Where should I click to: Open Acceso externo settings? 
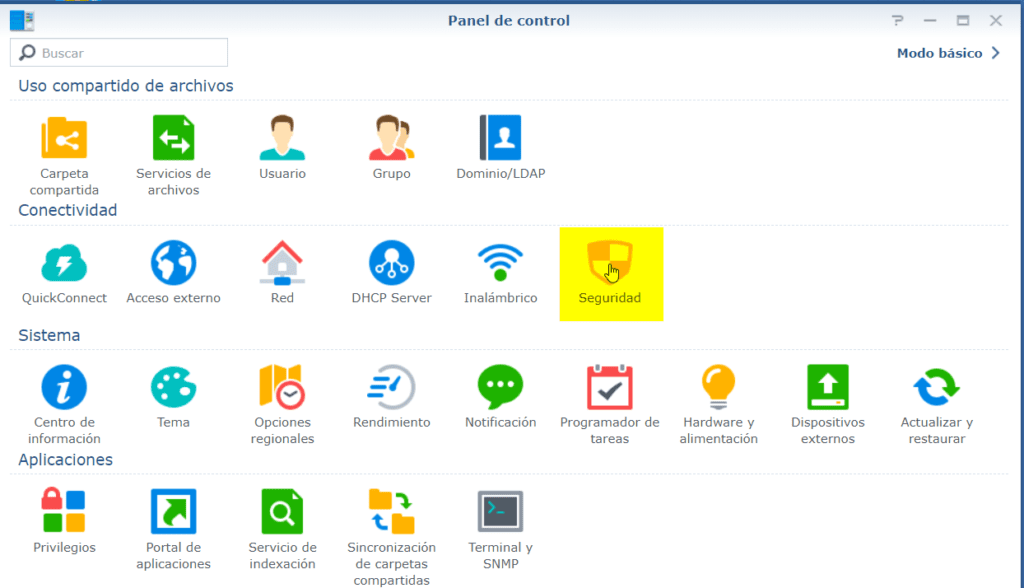[x=173, y=262]
